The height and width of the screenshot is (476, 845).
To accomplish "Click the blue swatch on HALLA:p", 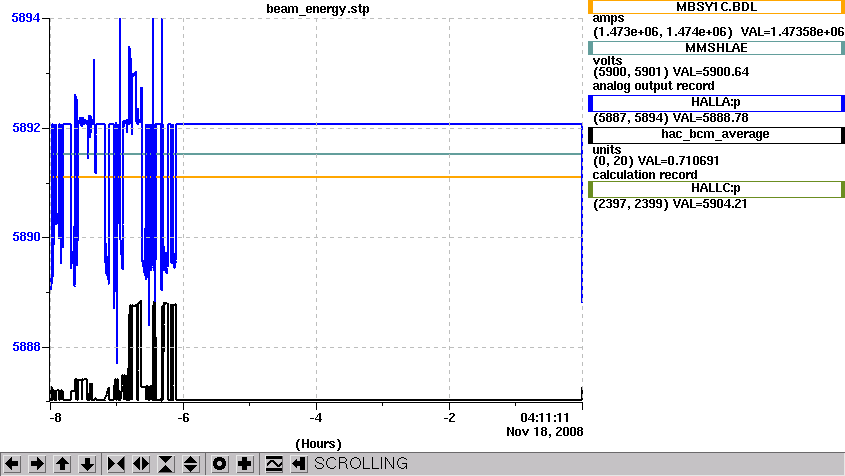I will (x=591, y=103).
